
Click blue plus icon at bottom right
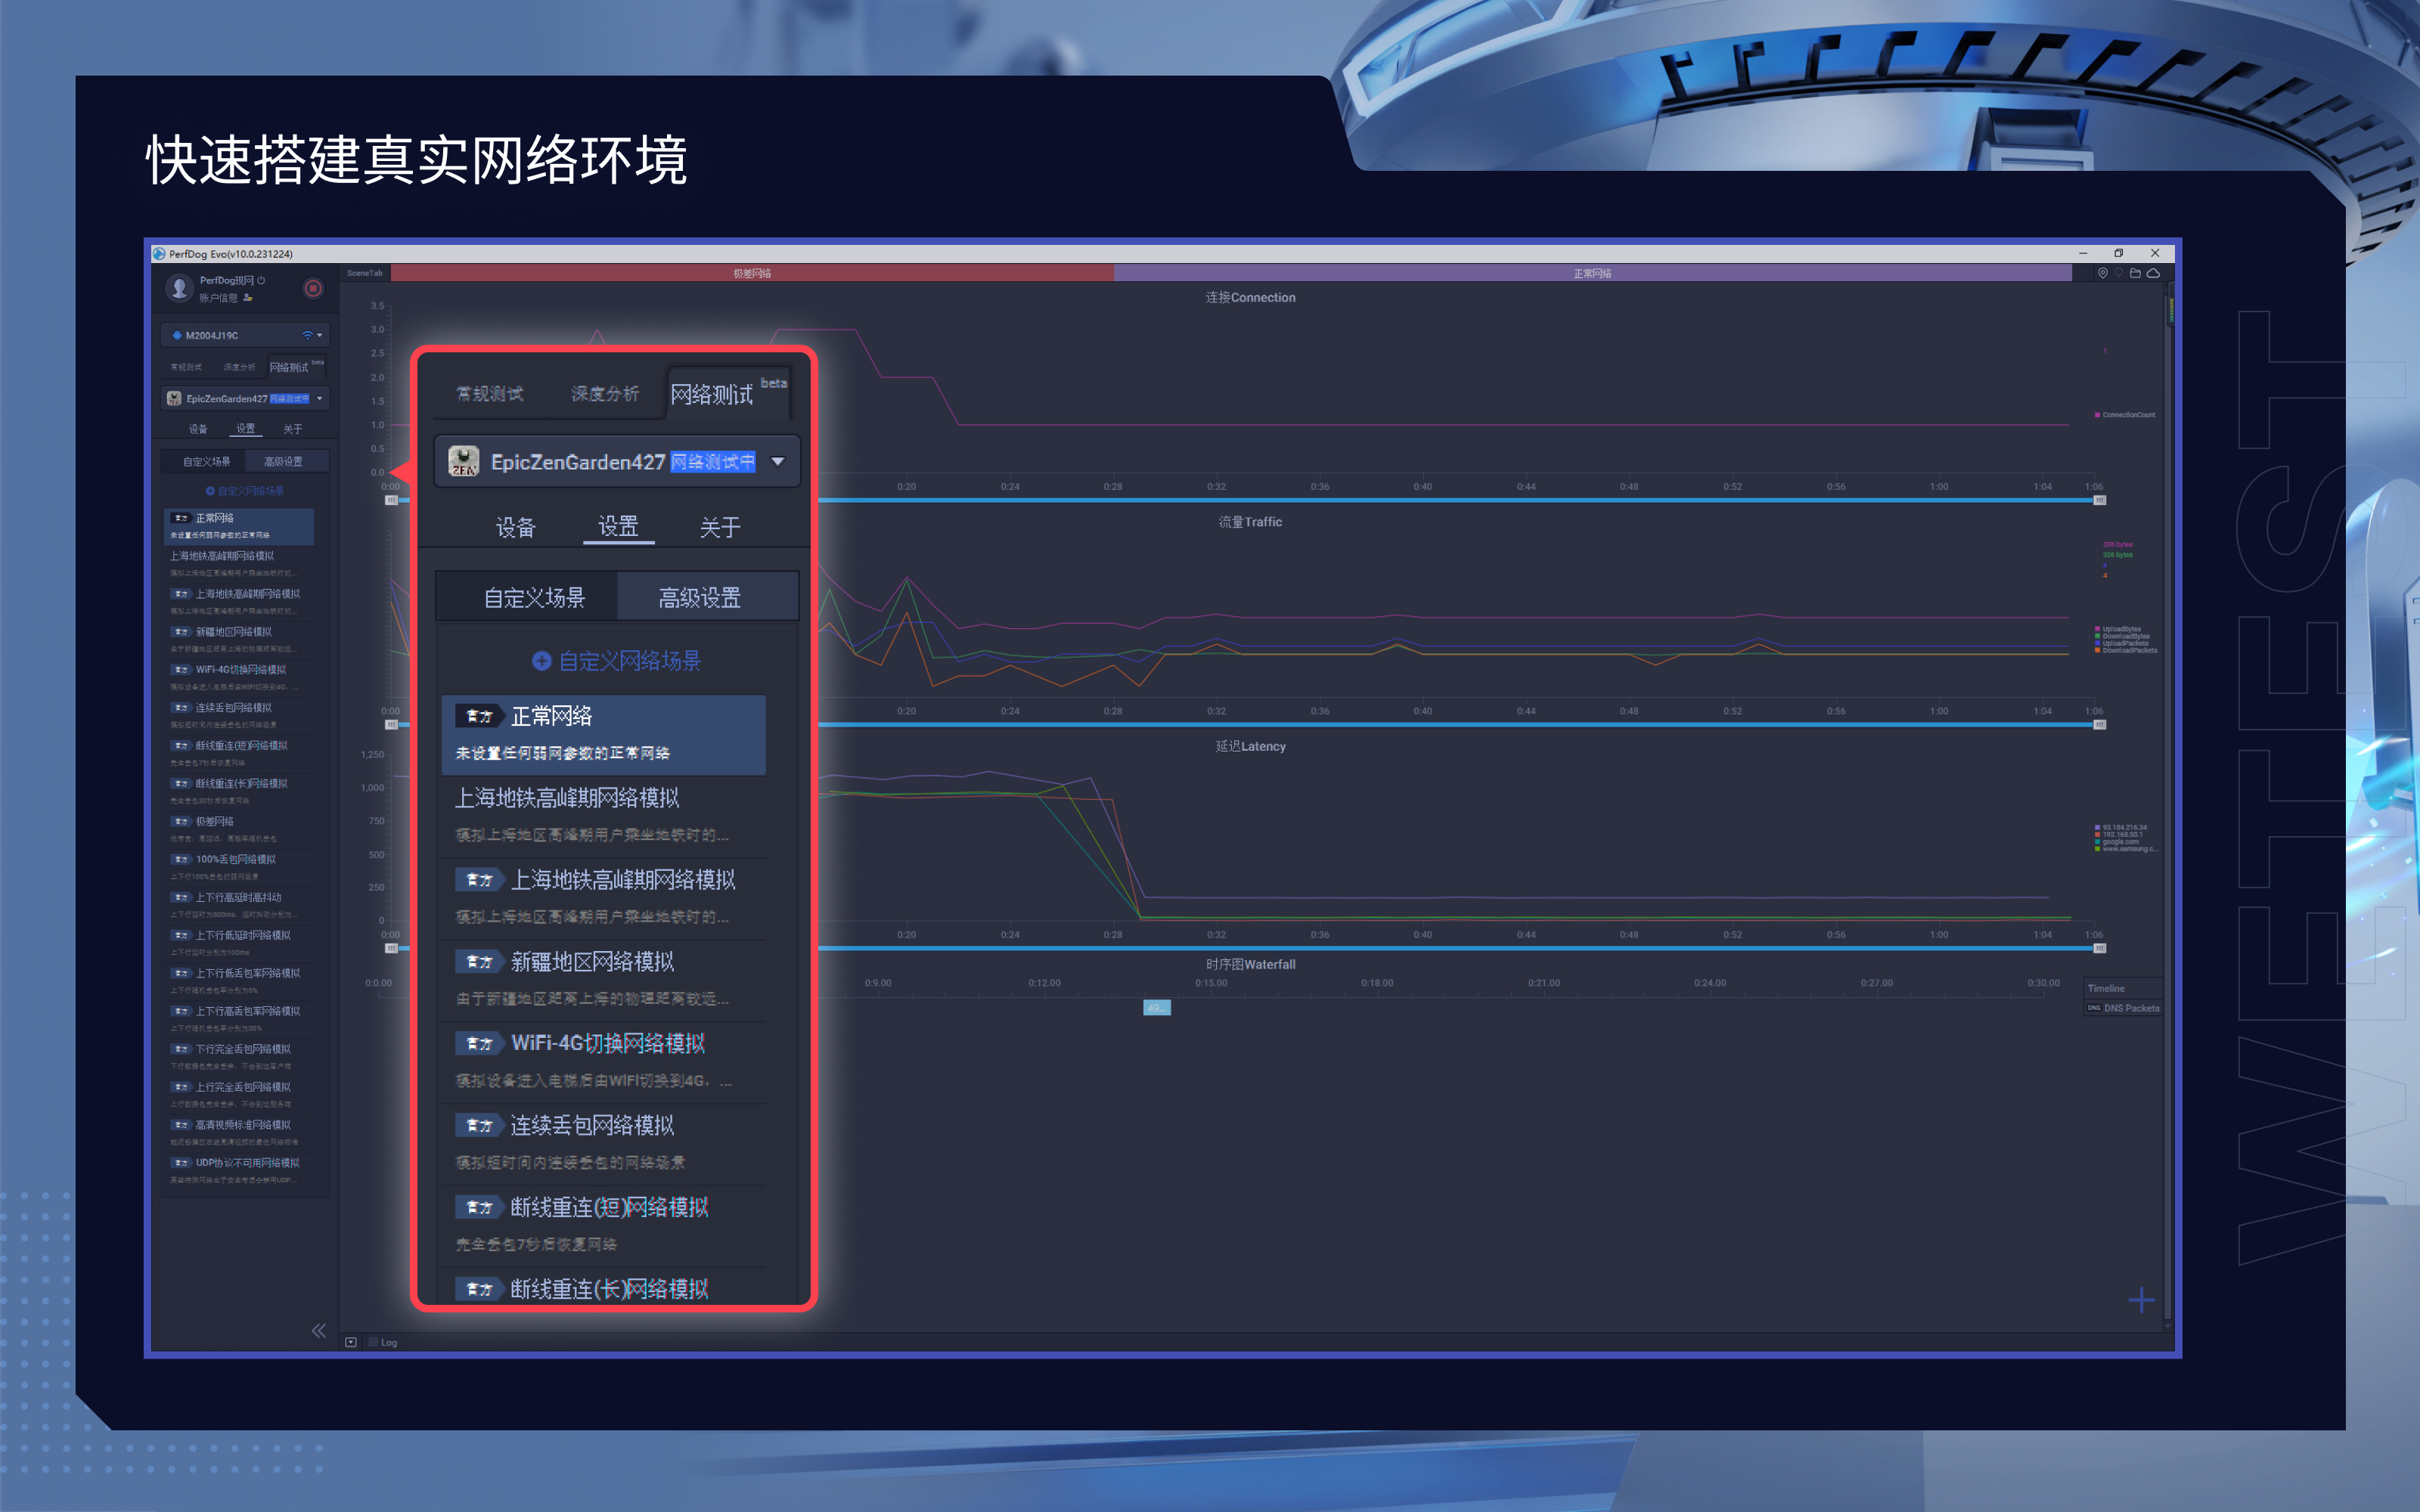click(2140, 1300)
